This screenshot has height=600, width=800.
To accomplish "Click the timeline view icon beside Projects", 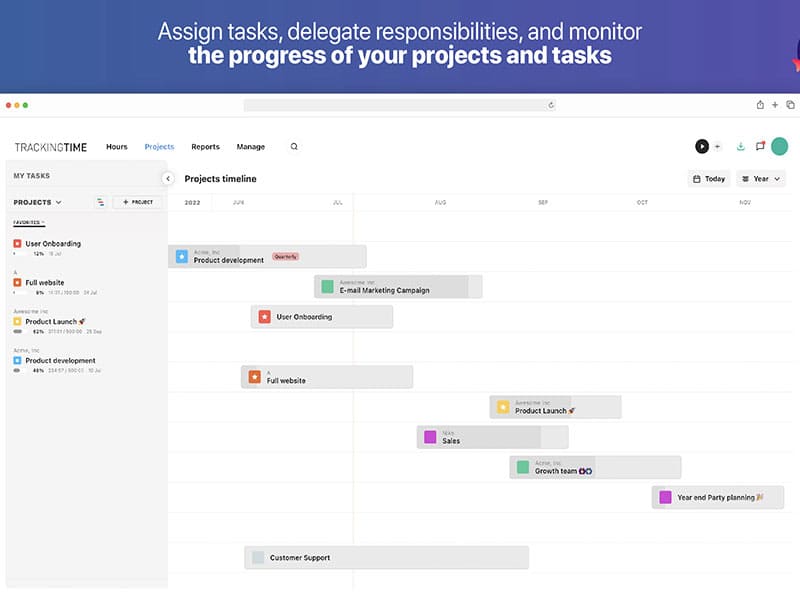I will pyautogui.click(x=100, y=202).
